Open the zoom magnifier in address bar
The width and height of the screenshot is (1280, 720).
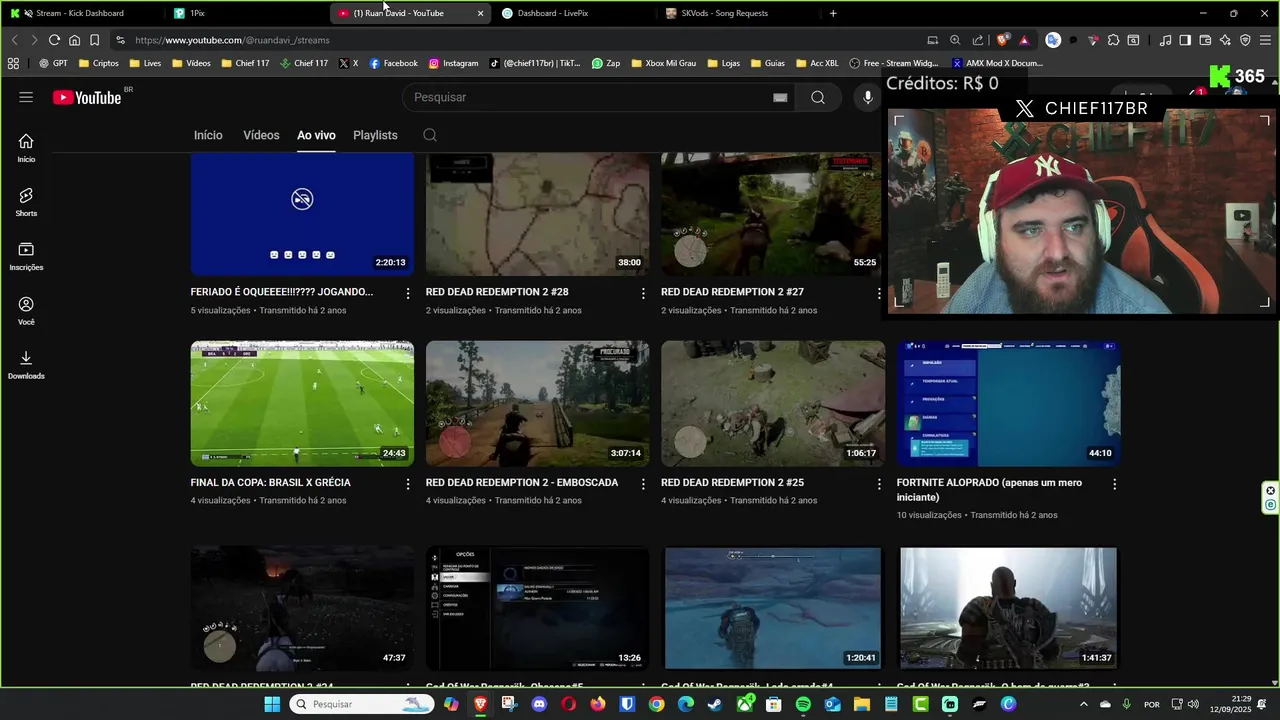click(955, 40)
